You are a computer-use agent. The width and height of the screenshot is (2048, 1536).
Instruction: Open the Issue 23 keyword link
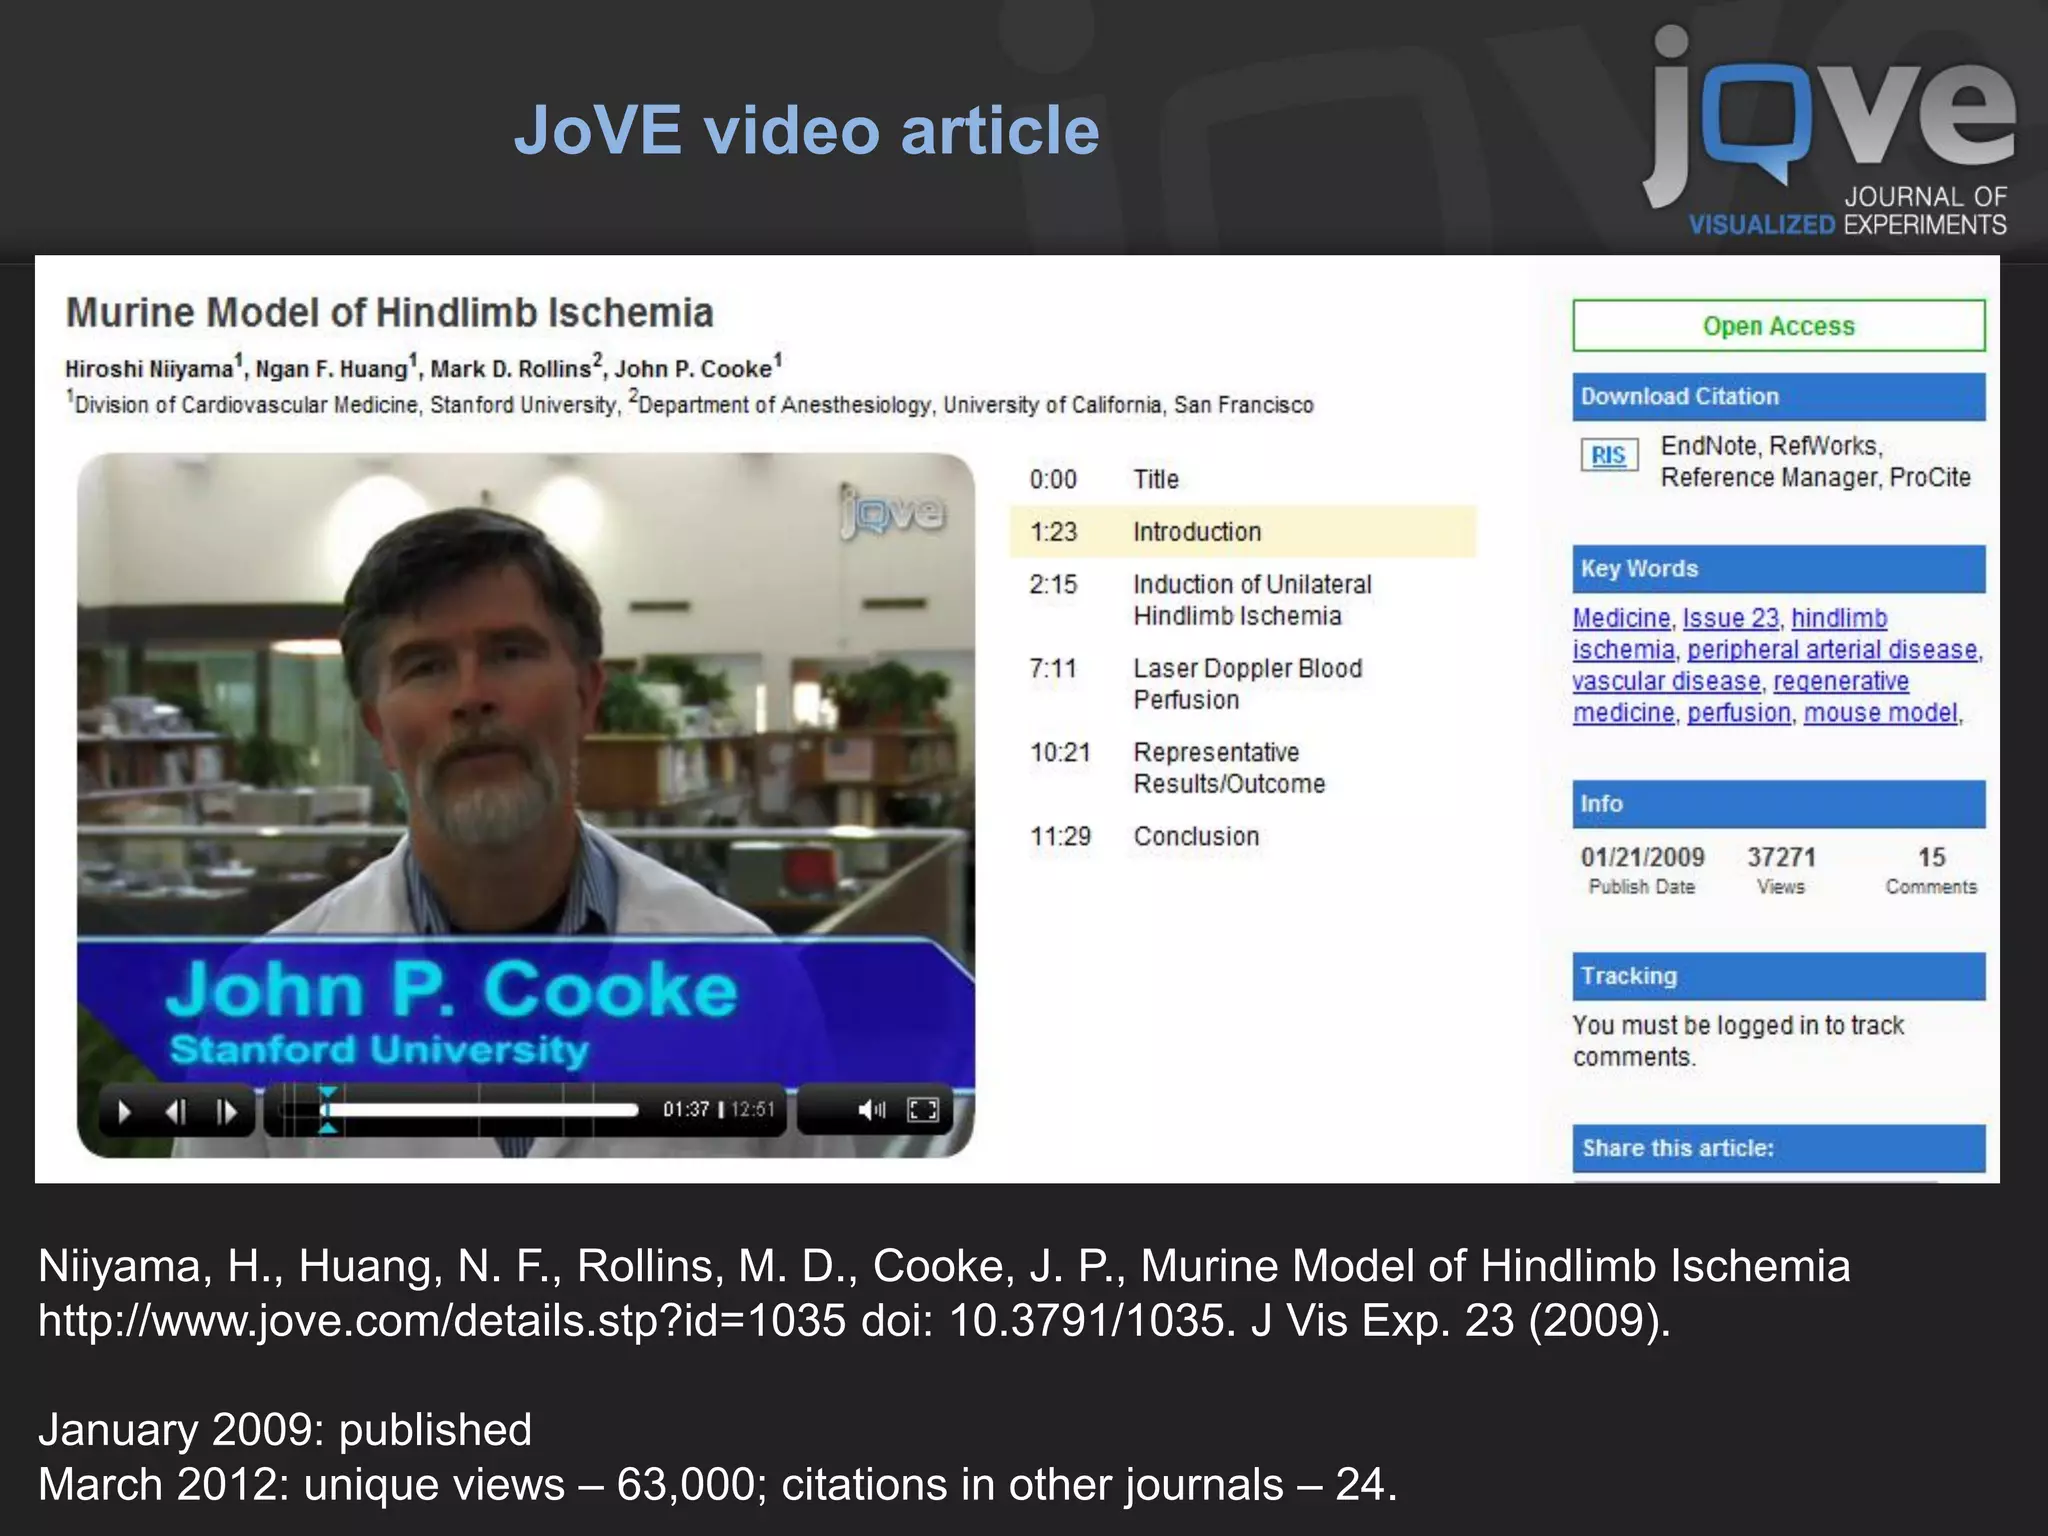pyautogui.click(x=1731, y=618)
